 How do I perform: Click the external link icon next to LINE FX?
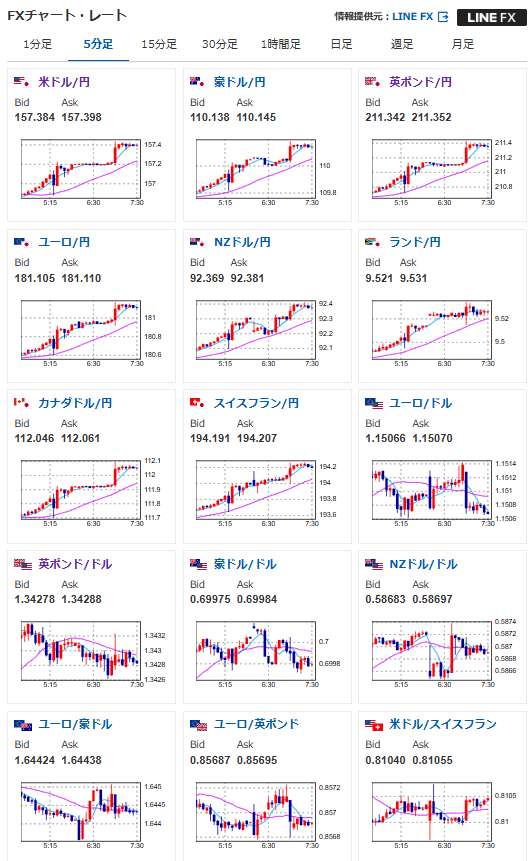click(x=443, y=17)
